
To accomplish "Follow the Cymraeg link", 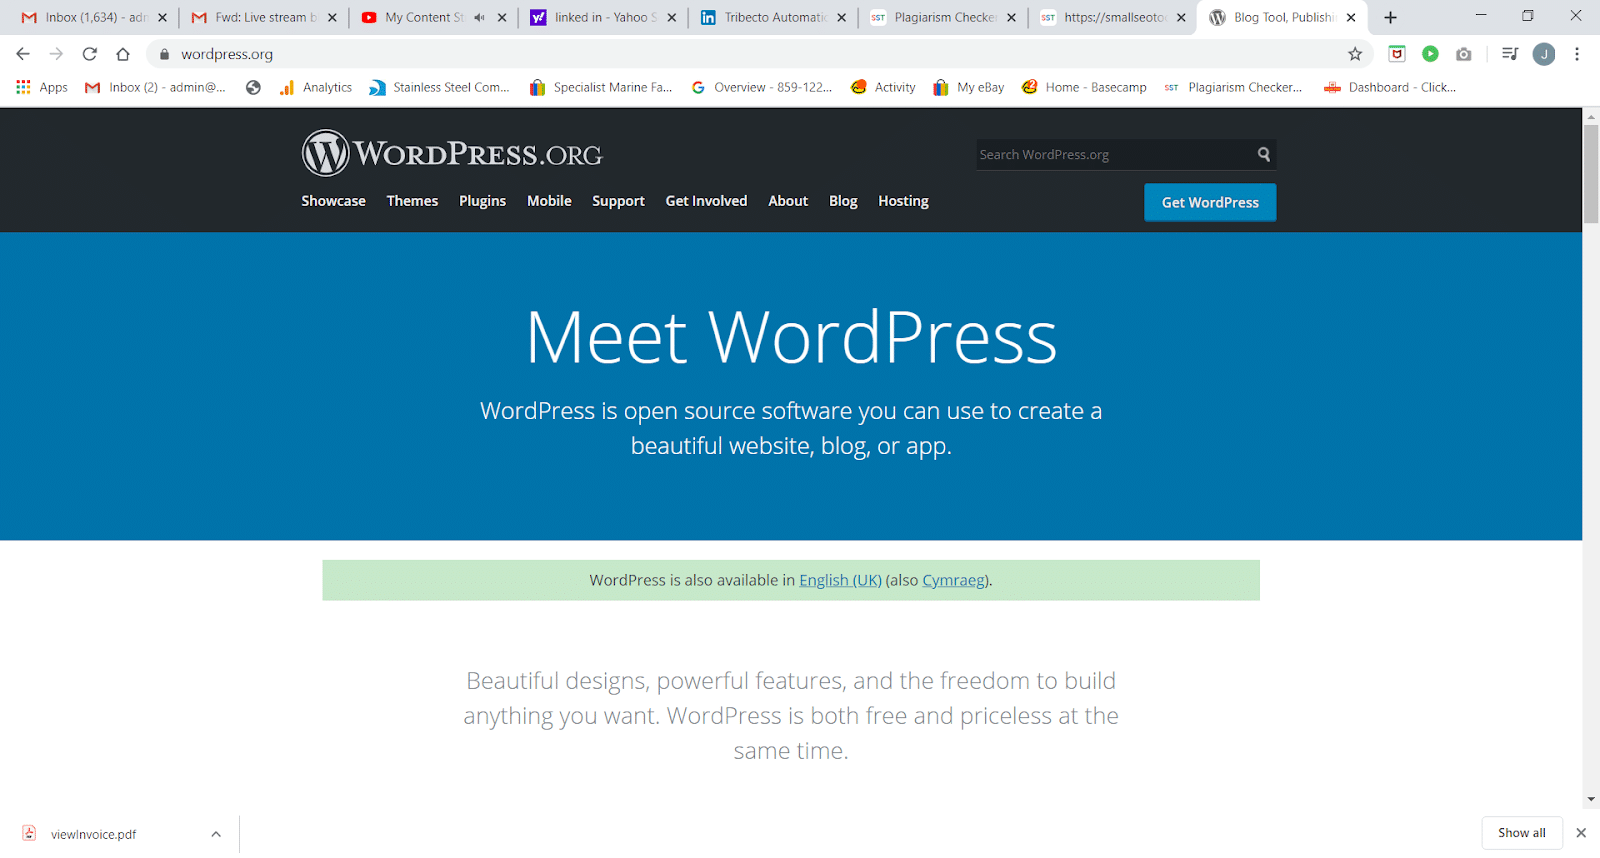I will 953,580.
